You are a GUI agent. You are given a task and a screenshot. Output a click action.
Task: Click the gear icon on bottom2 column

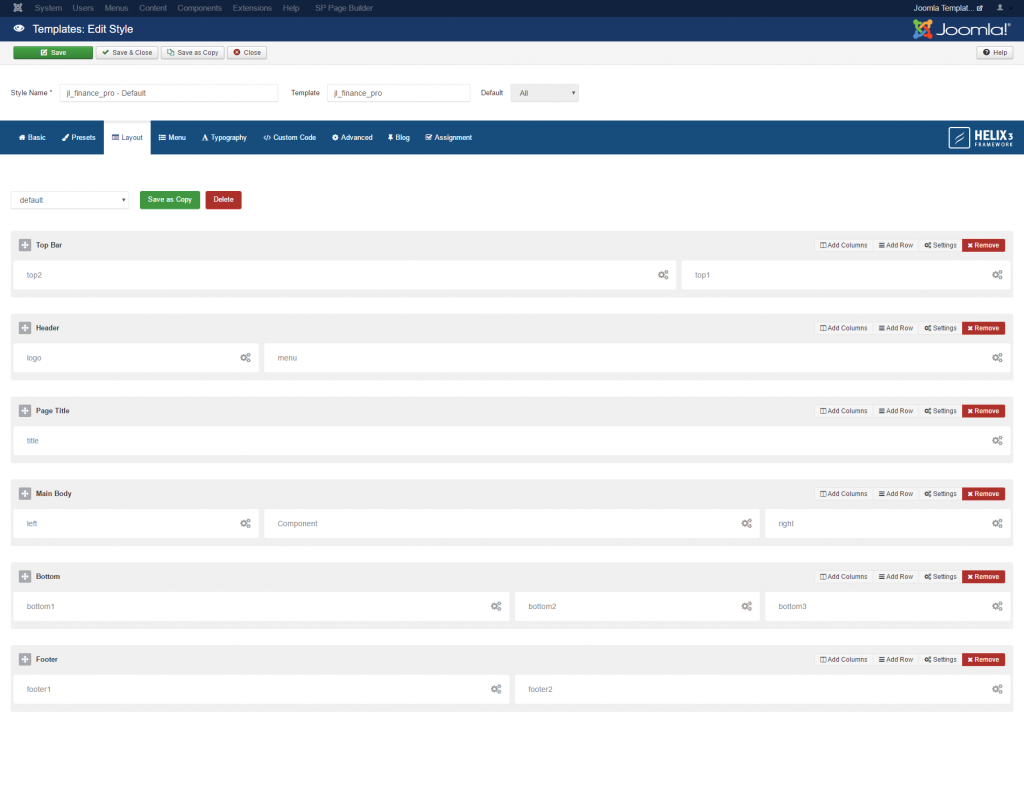[746, 606]
